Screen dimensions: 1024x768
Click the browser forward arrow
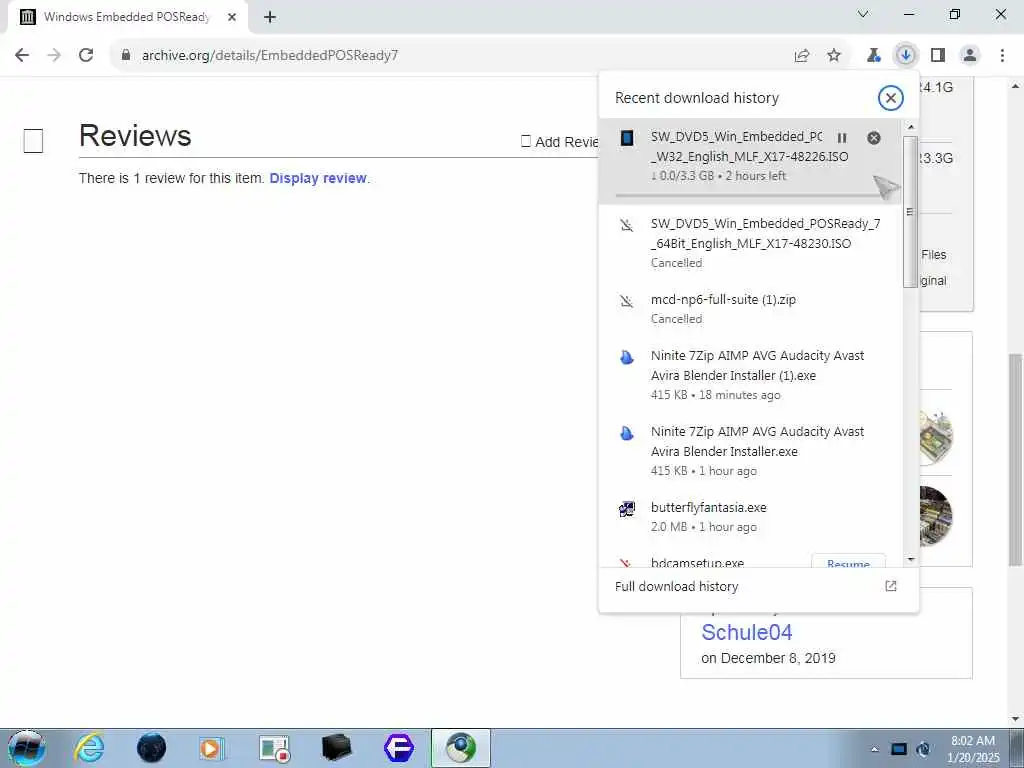point(54,55)
